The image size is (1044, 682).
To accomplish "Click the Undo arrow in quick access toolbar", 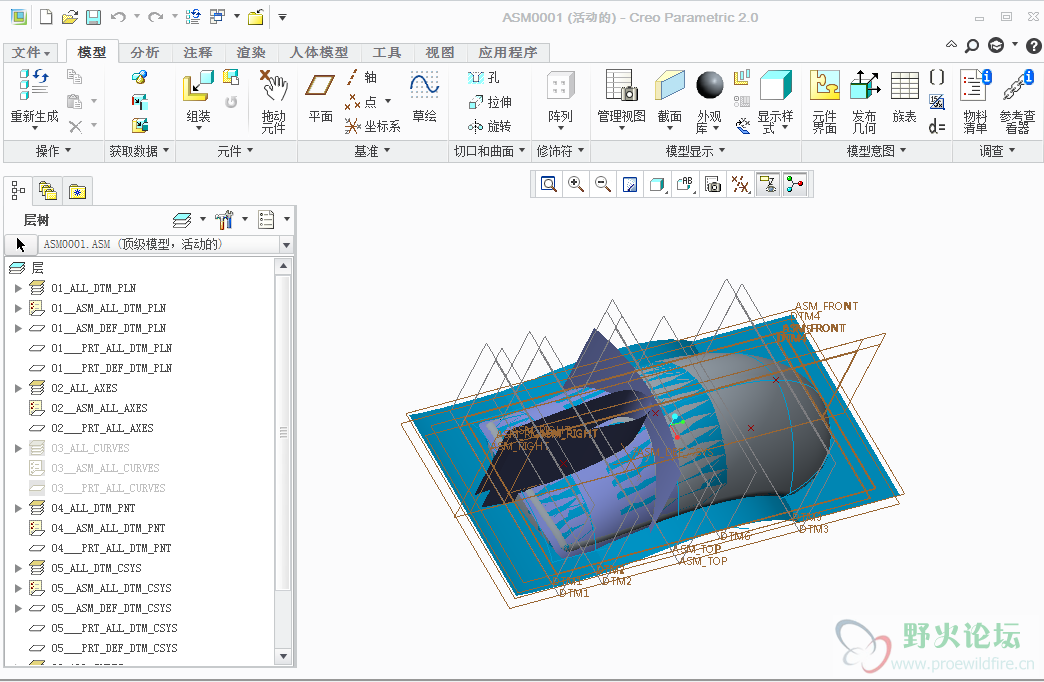I will tap(118, 17).
